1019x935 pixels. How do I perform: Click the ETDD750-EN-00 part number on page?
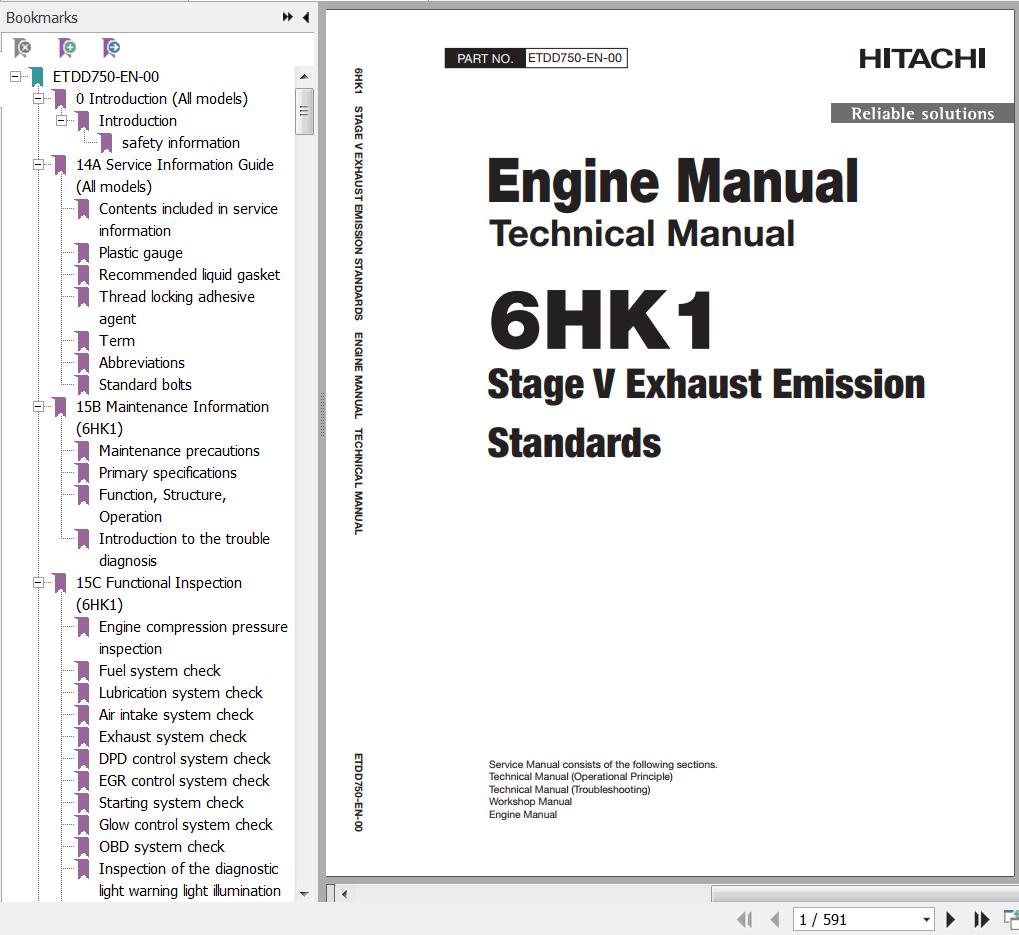pyautogui.click(x=574, y=58)
